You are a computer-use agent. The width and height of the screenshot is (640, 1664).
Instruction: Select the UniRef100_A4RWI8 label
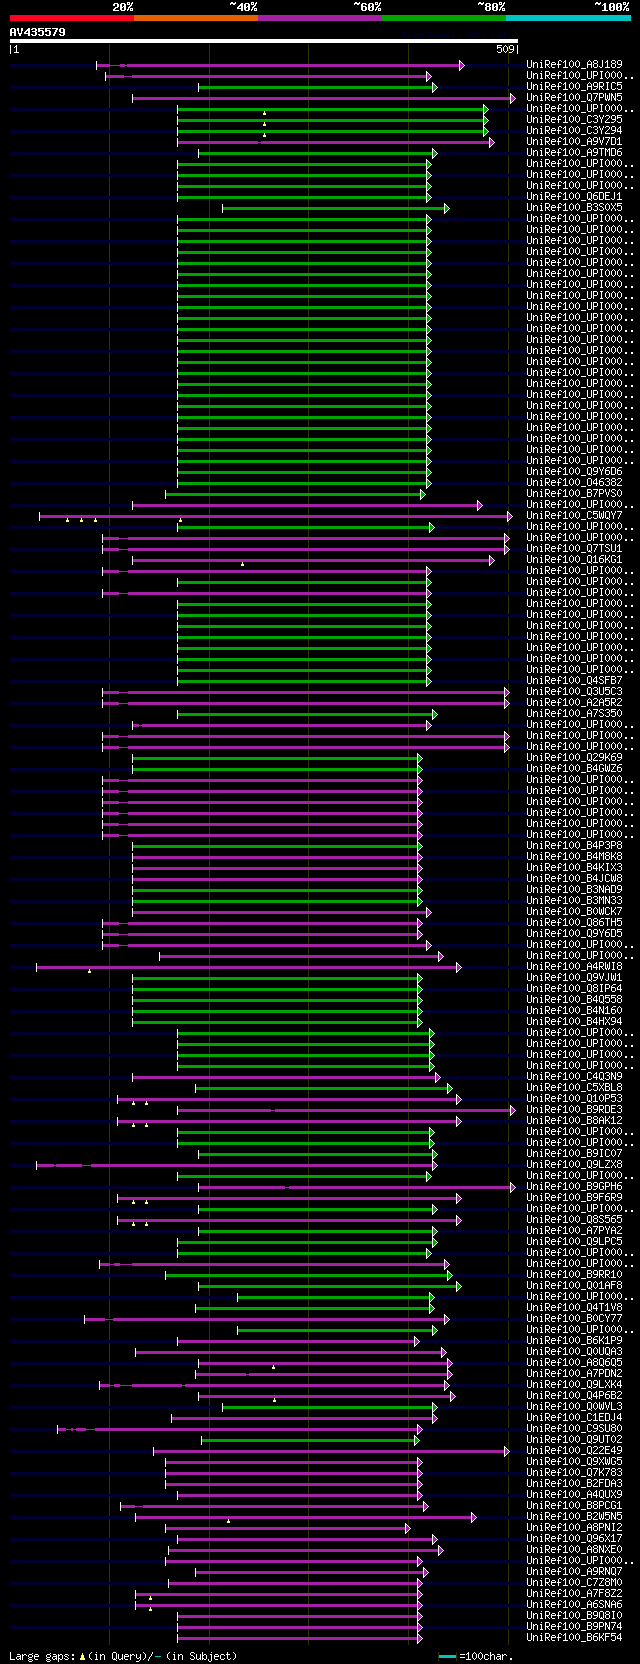[x=574, y=967]
